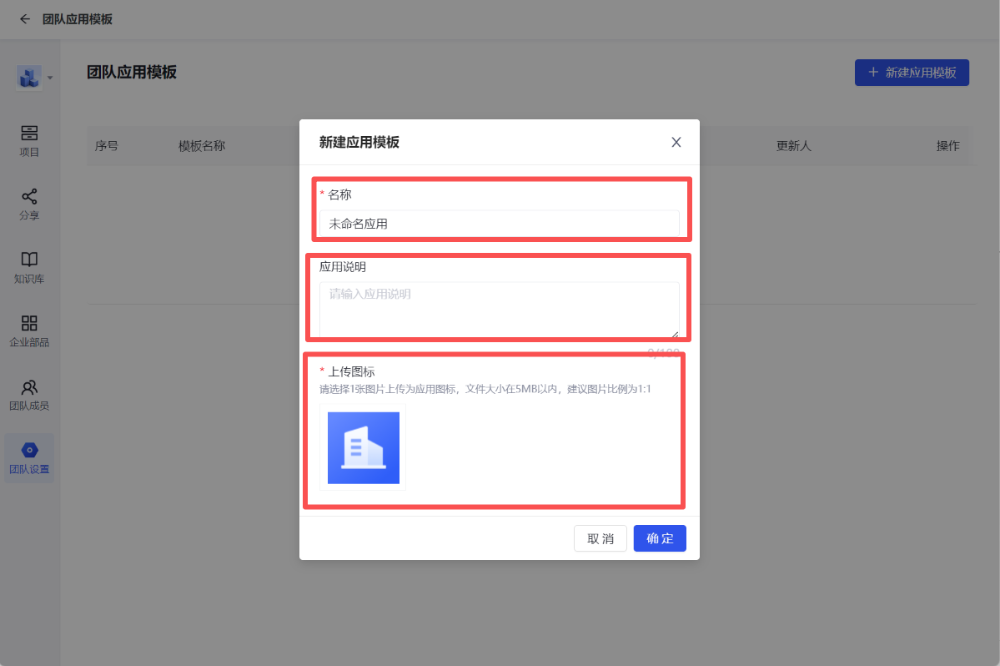Click the 更新人 column header
This screenshot has width=1000, height=666.
pos(793,146)
